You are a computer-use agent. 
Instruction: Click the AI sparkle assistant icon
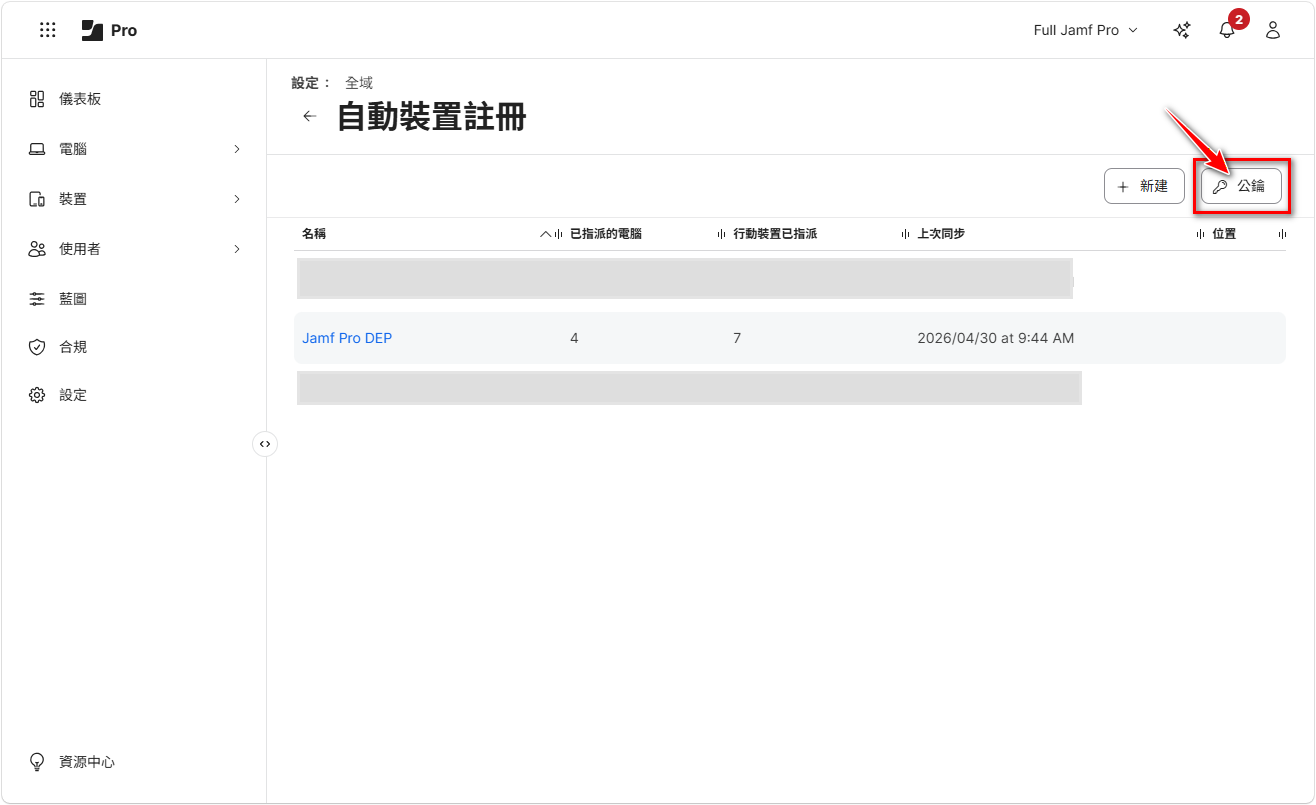point(1181,30)
